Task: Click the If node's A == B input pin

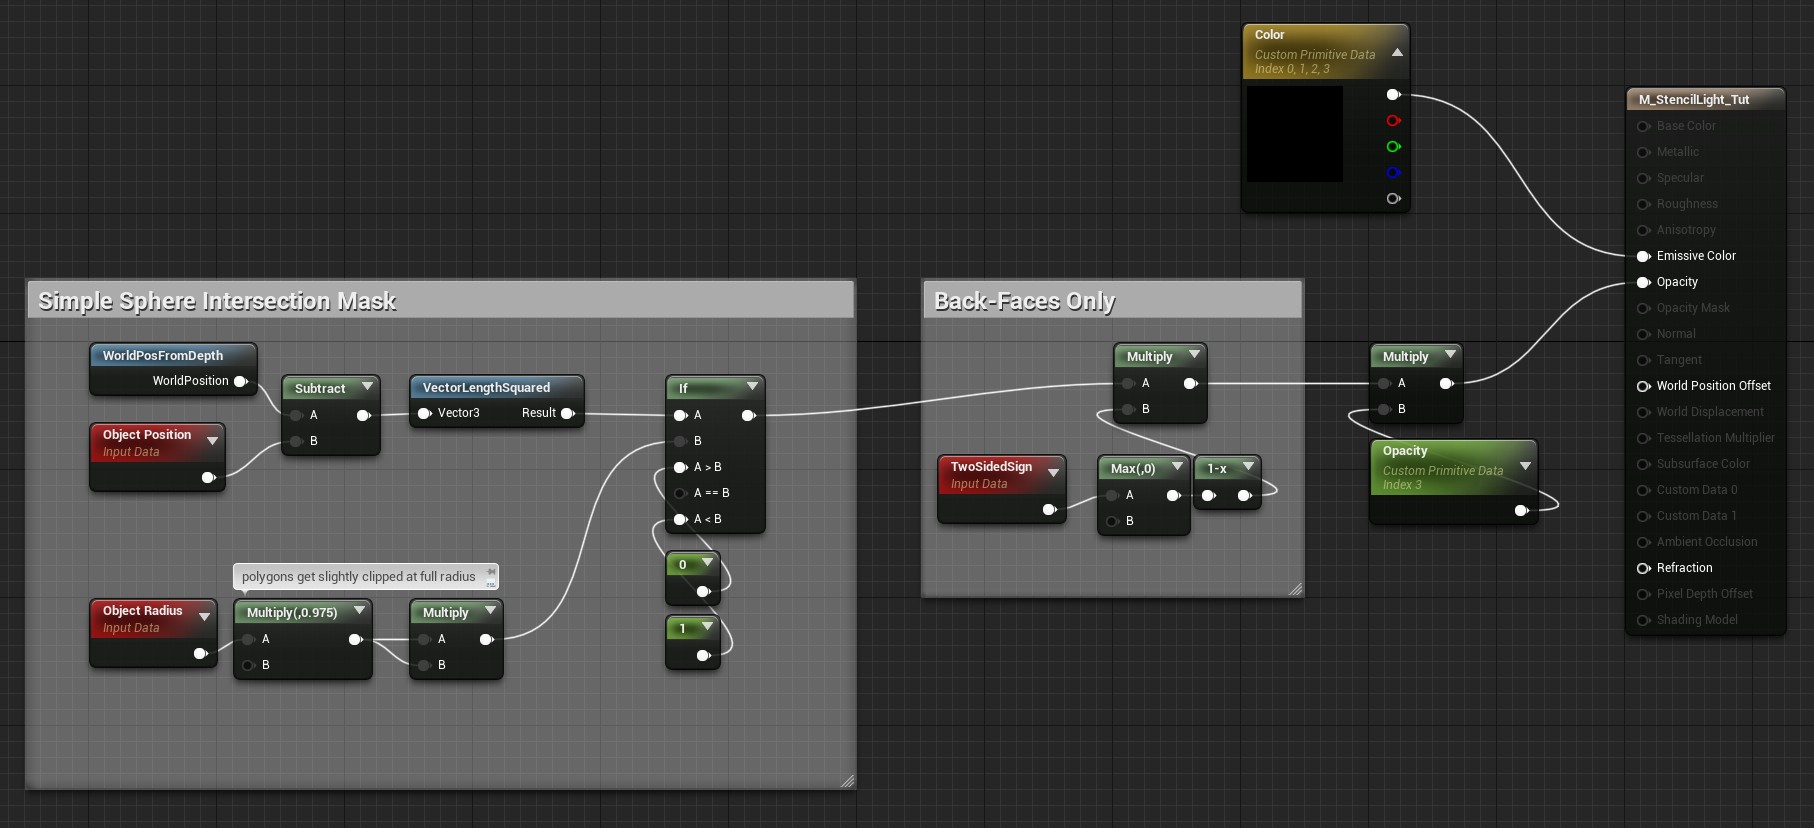Action: [x=680, y=493]
